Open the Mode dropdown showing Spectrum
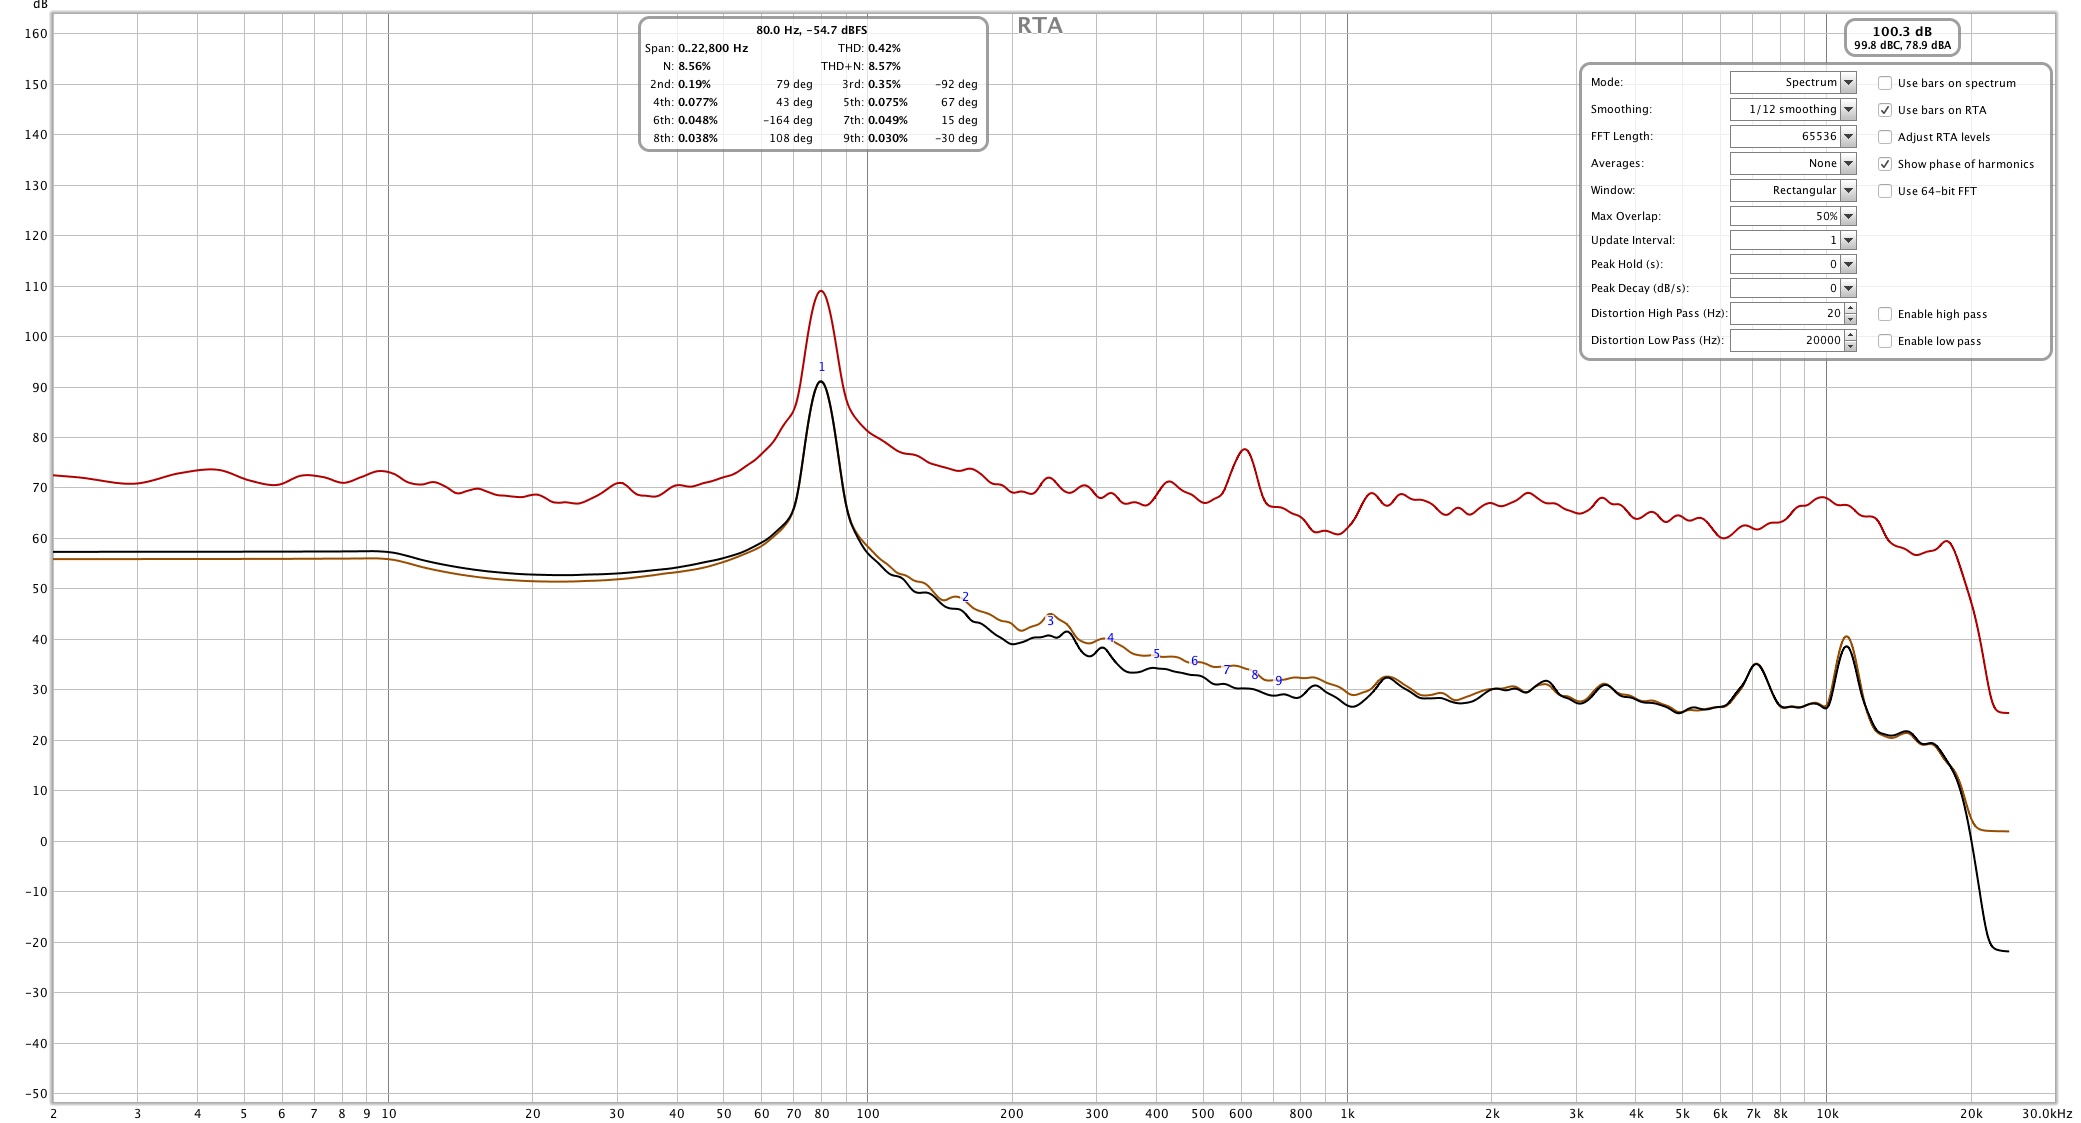The height and width of the screenshot is (1123, 2081). pos(1848,82)
